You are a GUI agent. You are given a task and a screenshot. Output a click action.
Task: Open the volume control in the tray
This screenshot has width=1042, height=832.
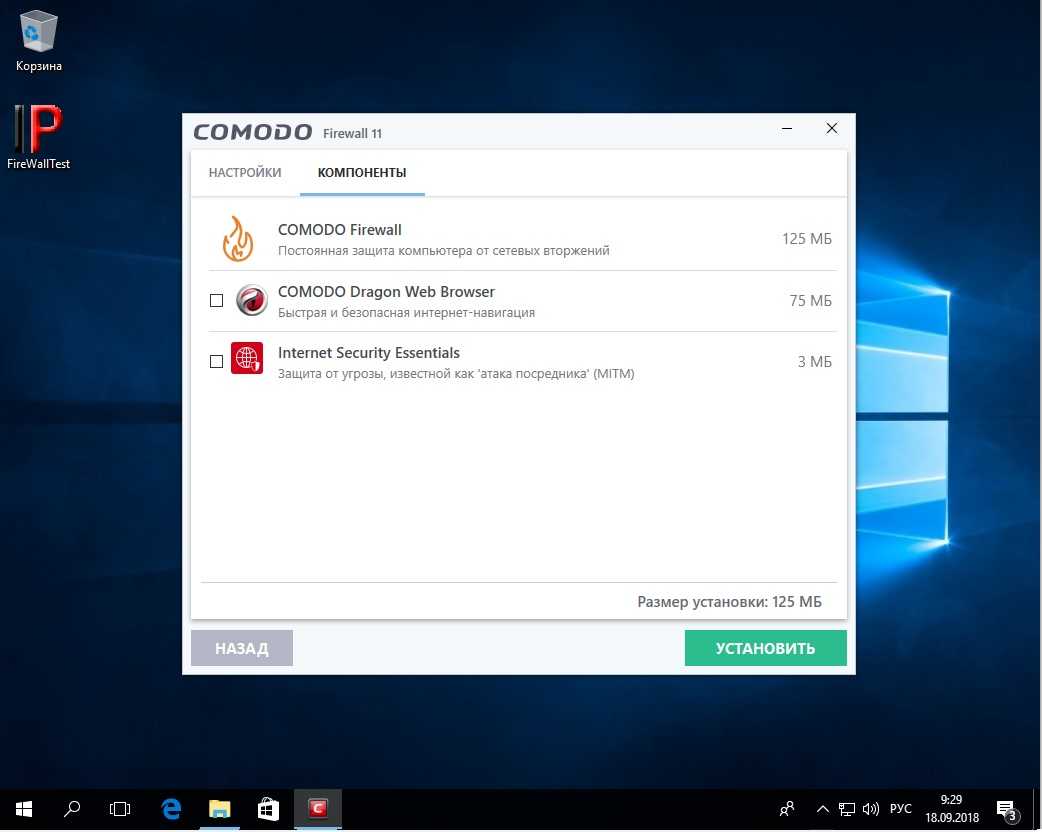tap(870, 809)
